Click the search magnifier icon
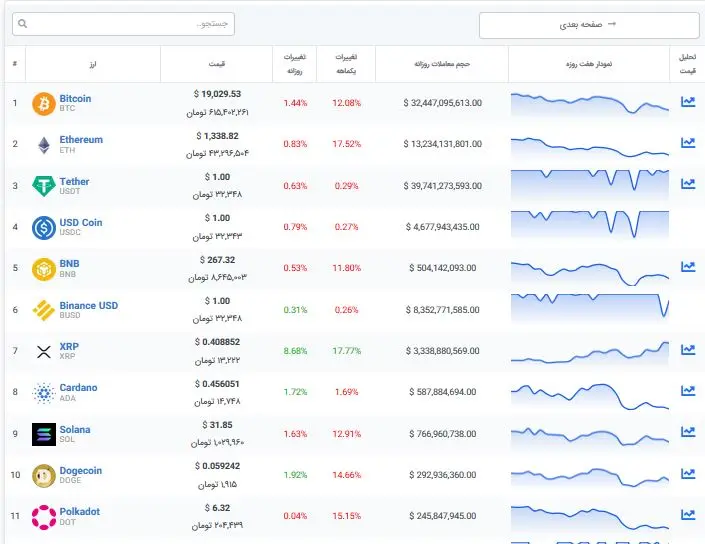Screen dimensions: 705x544 [x=22, y=23]
